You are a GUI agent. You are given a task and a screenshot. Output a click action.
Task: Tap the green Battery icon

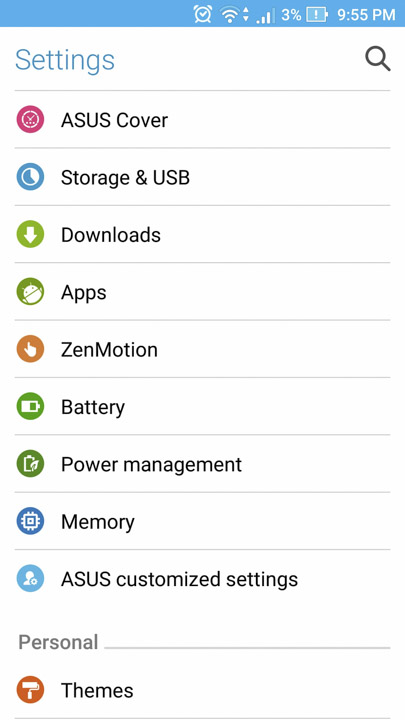30,406
